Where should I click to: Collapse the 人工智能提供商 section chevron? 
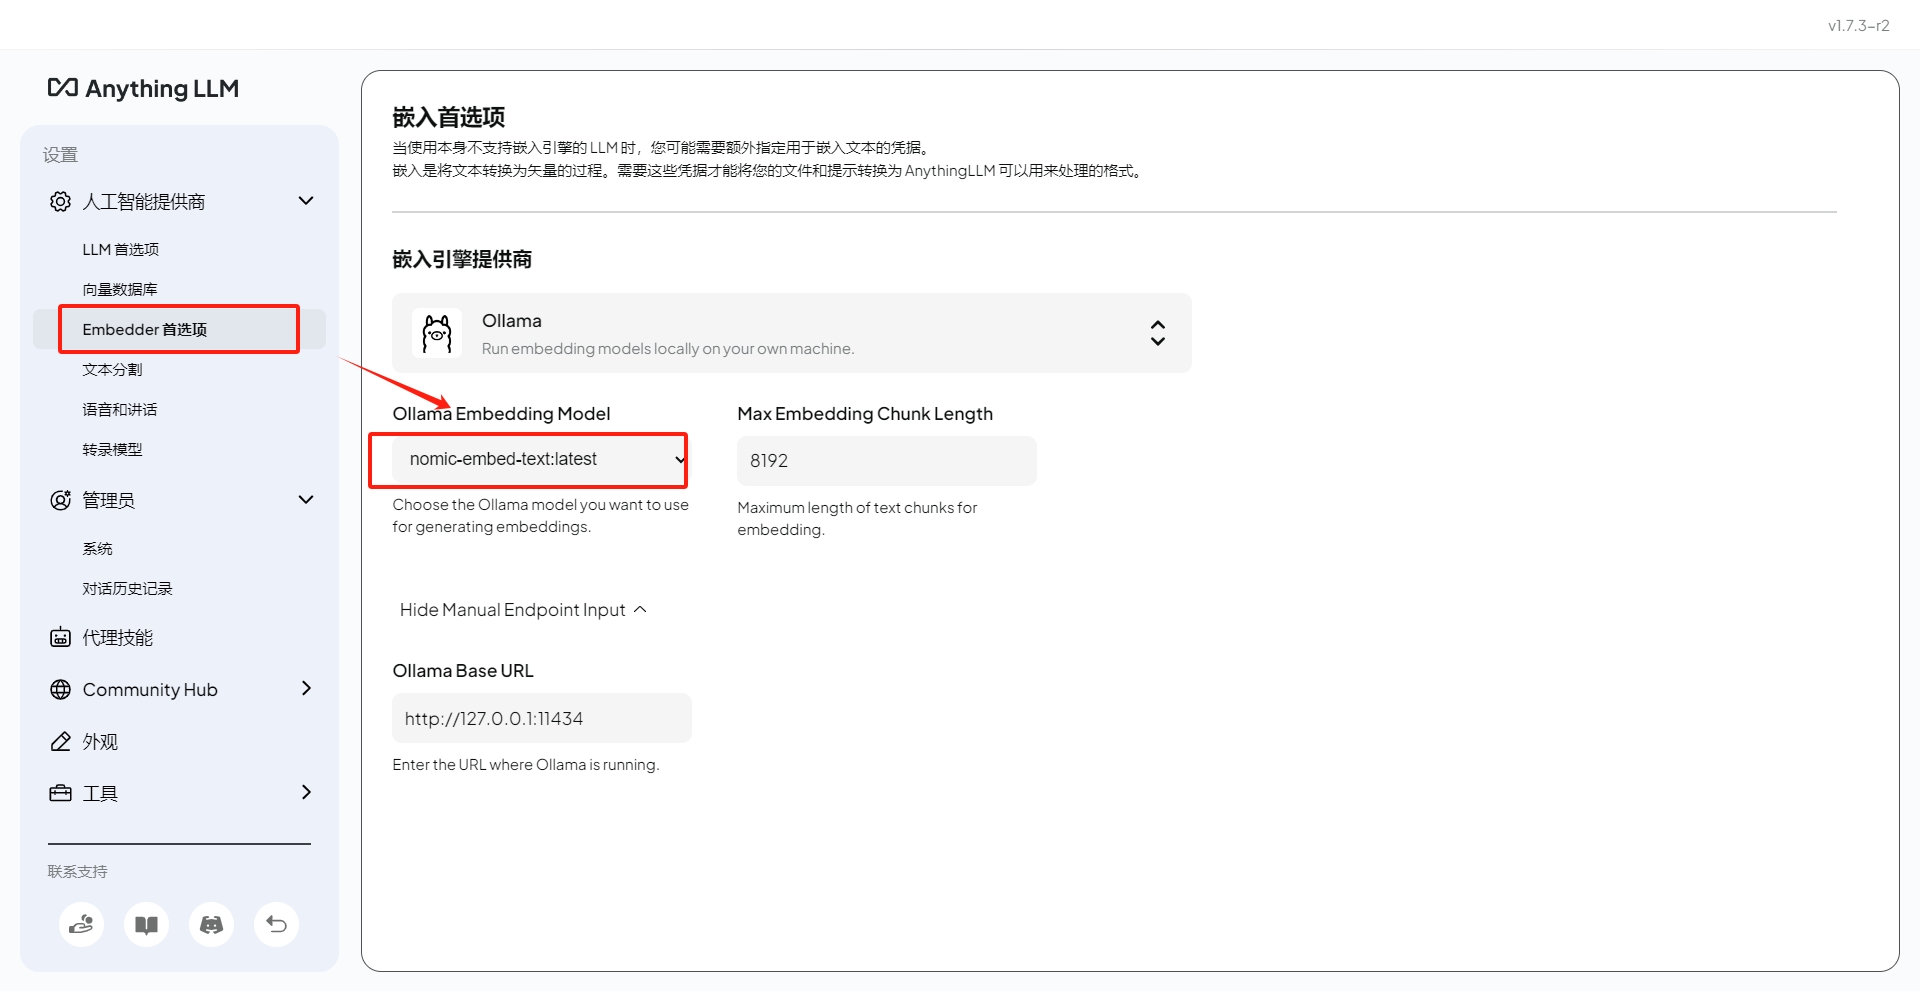tap(306, 201)
